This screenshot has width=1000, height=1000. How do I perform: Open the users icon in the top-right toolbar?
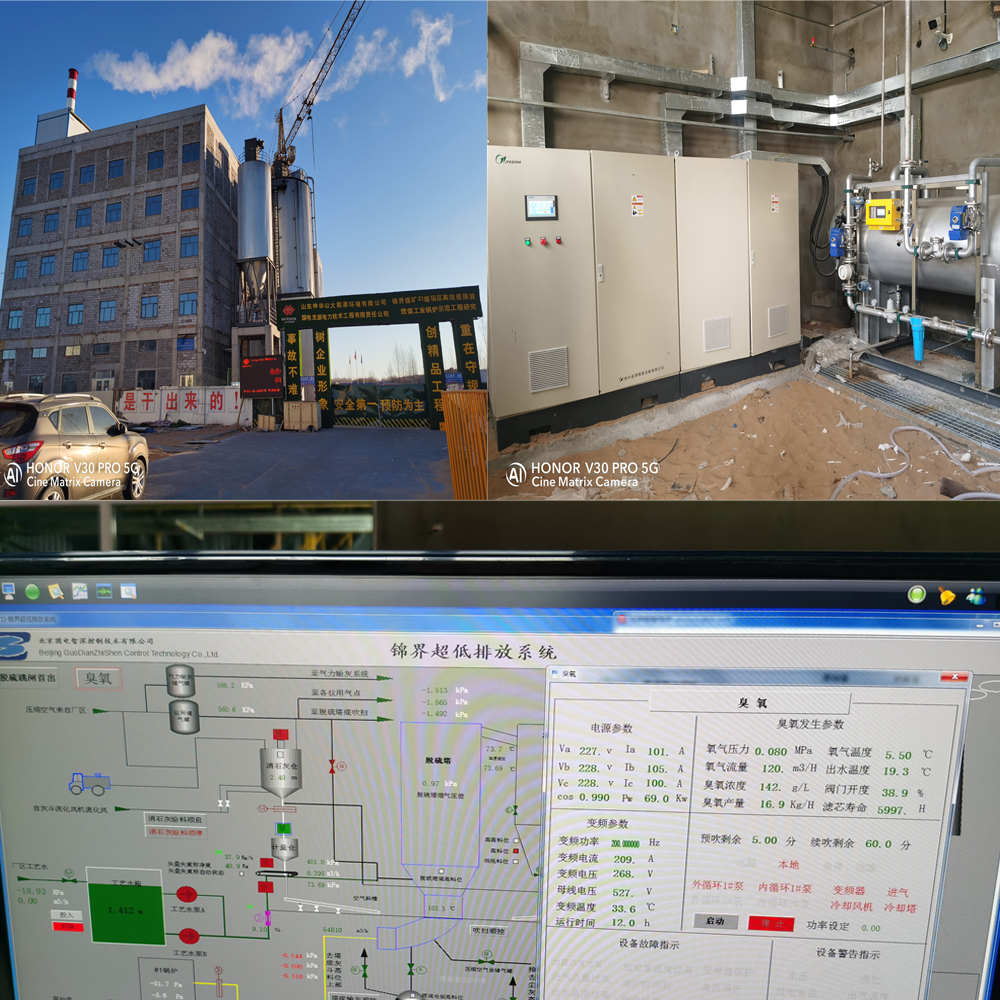976,596
